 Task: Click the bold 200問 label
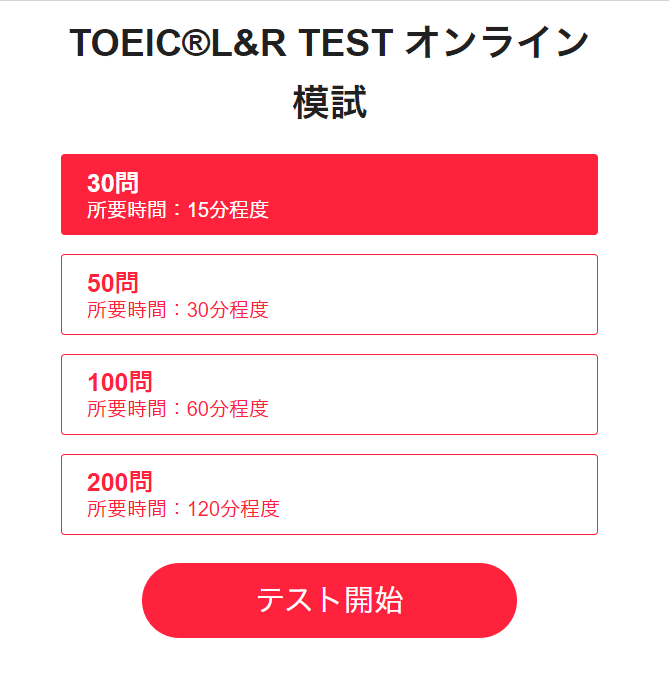pos(120,482)
